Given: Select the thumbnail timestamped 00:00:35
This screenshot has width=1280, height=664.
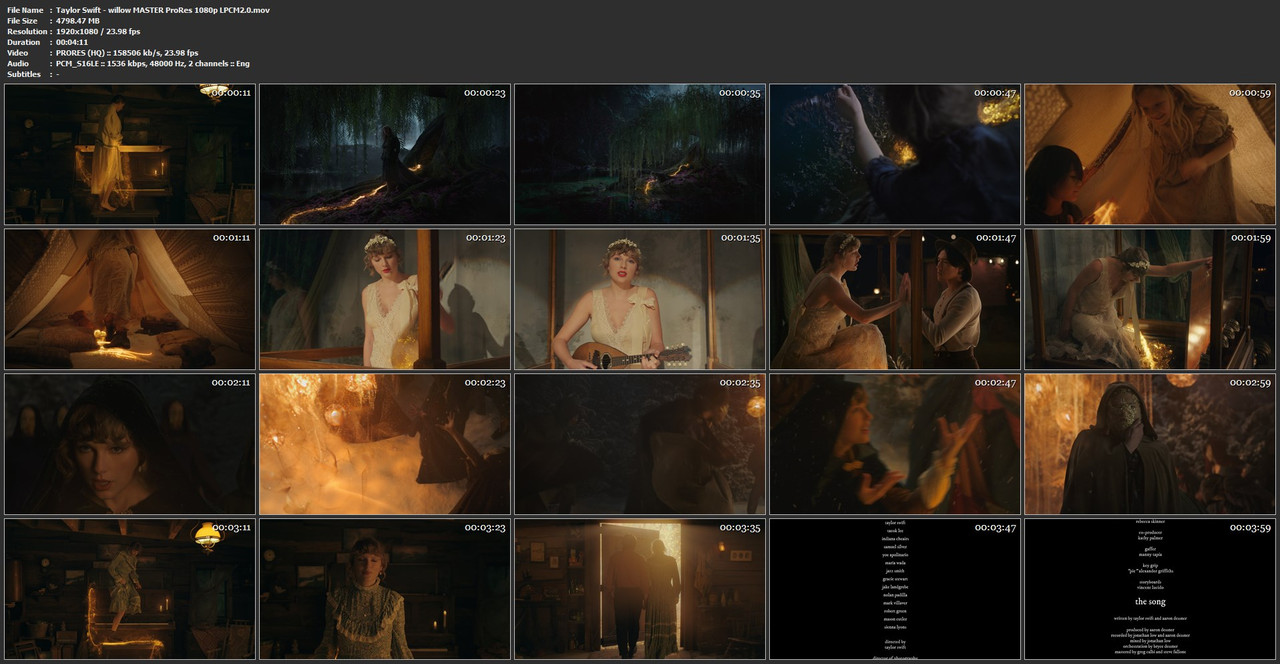Looking at the screenshot, I should pos(640,154).
